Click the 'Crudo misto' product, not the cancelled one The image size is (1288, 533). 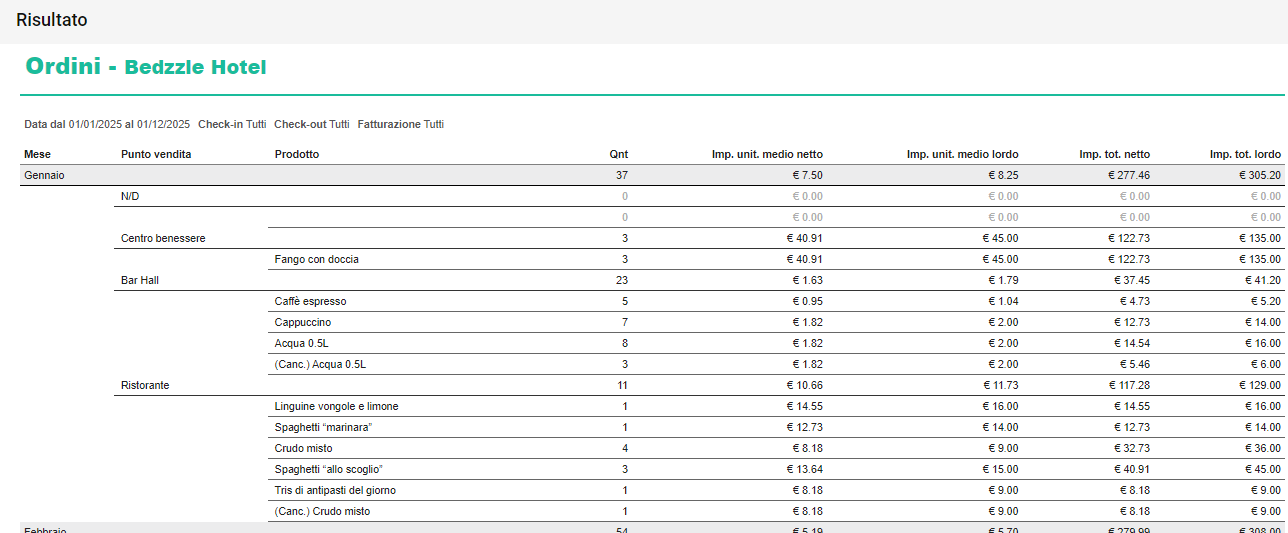click(304, 448)
